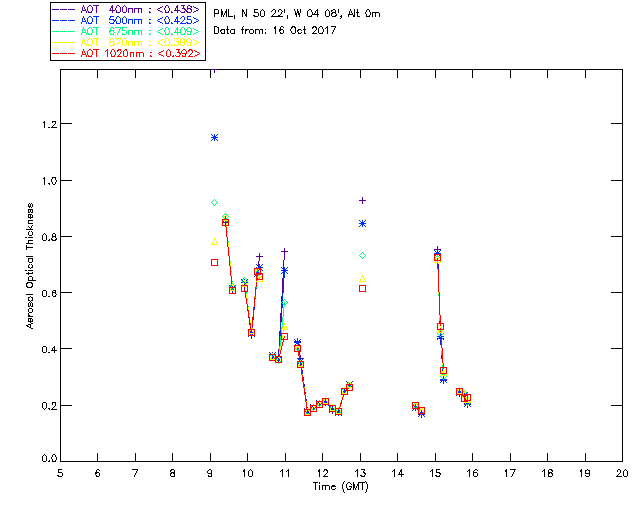The height and width of the screenshot is (512, 640).
Task: Select the purple plus peak marker at hour 11
Action: pyautogui.click(x=284, y=252)
